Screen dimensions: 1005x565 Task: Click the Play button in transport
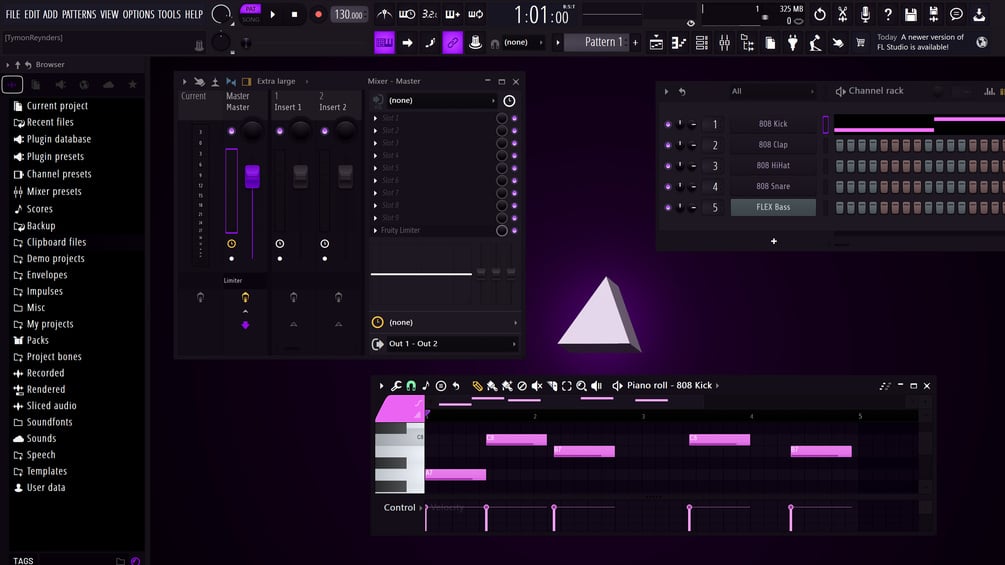pyautogui.click(x=273, y=14)
